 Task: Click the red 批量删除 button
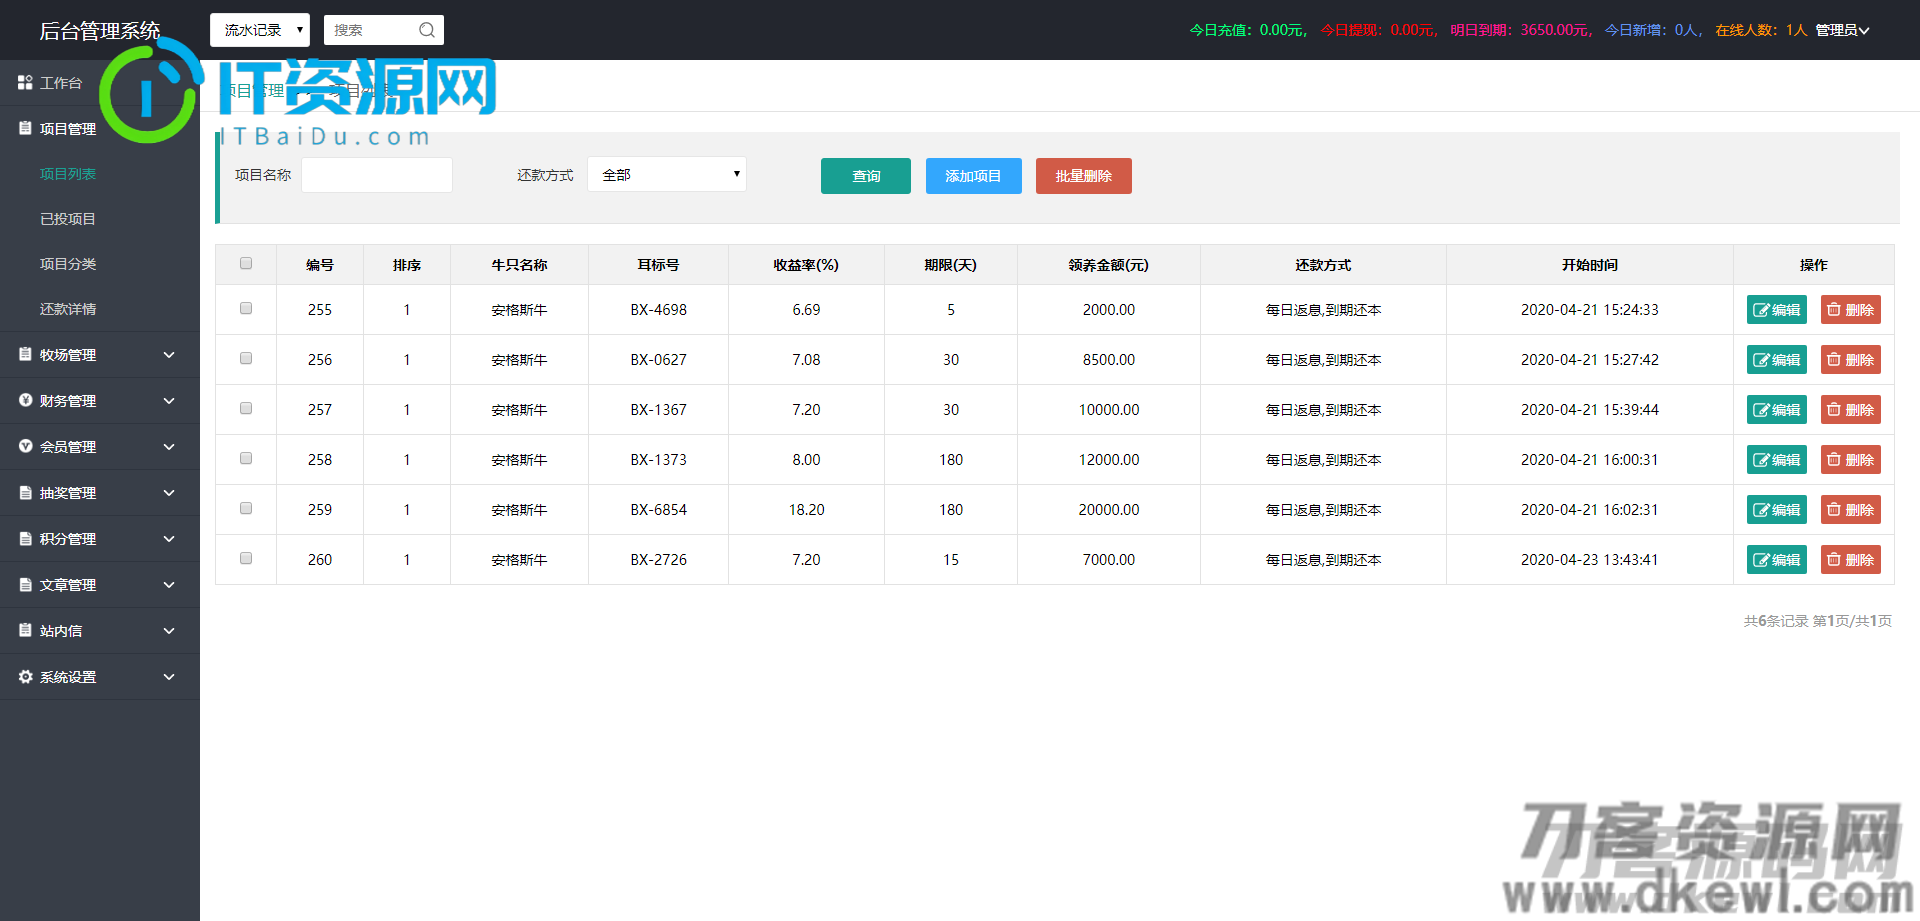click(x=1084, y=176)
